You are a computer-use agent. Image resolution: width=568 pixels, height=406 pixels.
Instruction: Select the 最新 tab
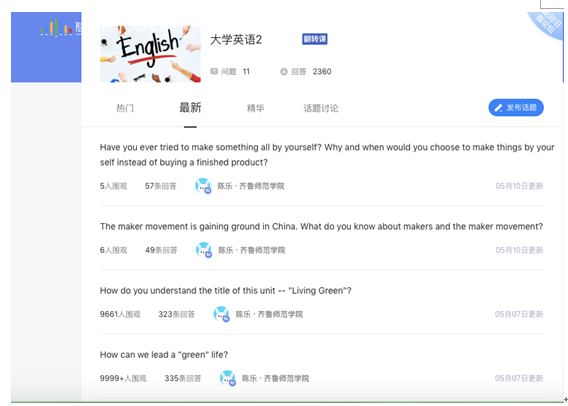[x=190, y=108]
